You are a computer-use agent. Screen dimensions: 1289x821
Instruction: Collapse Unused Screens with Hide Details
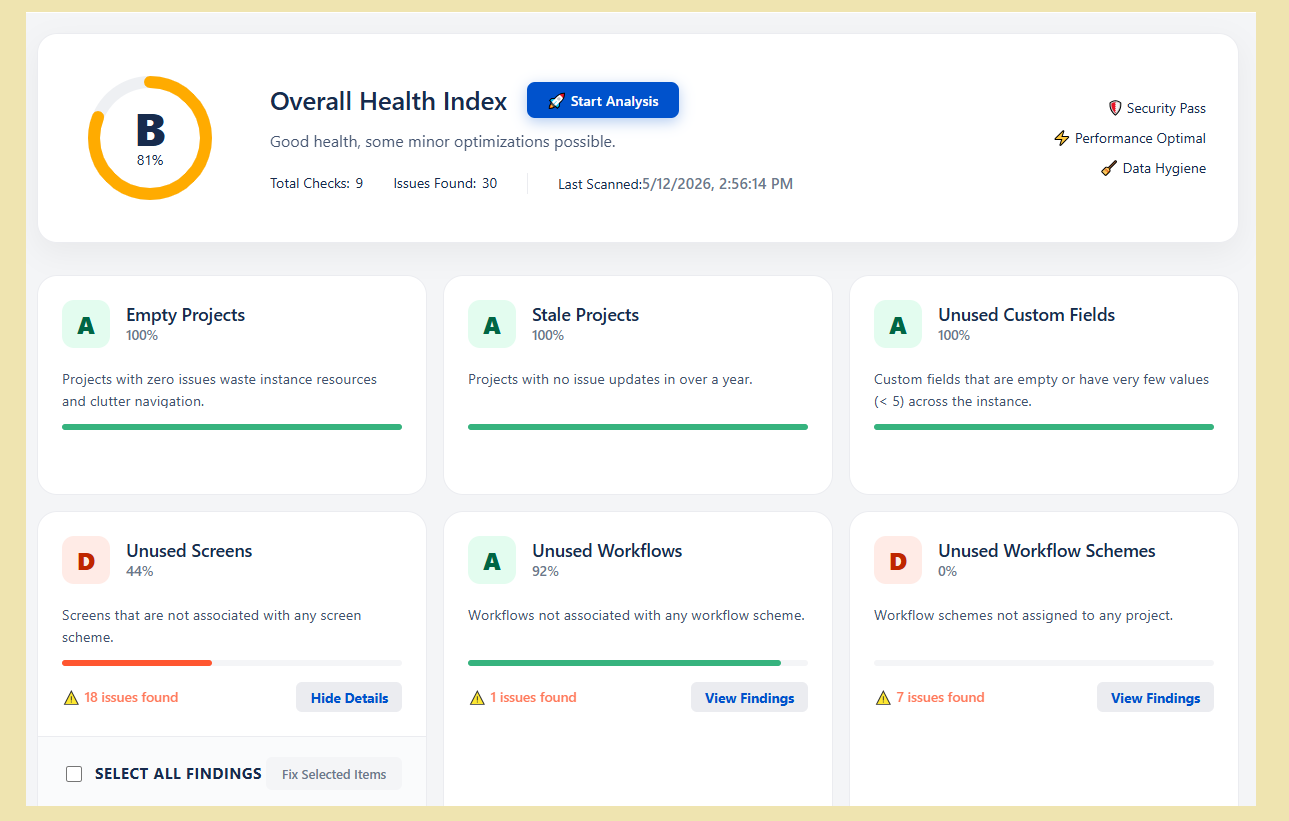tap(349, 697)
